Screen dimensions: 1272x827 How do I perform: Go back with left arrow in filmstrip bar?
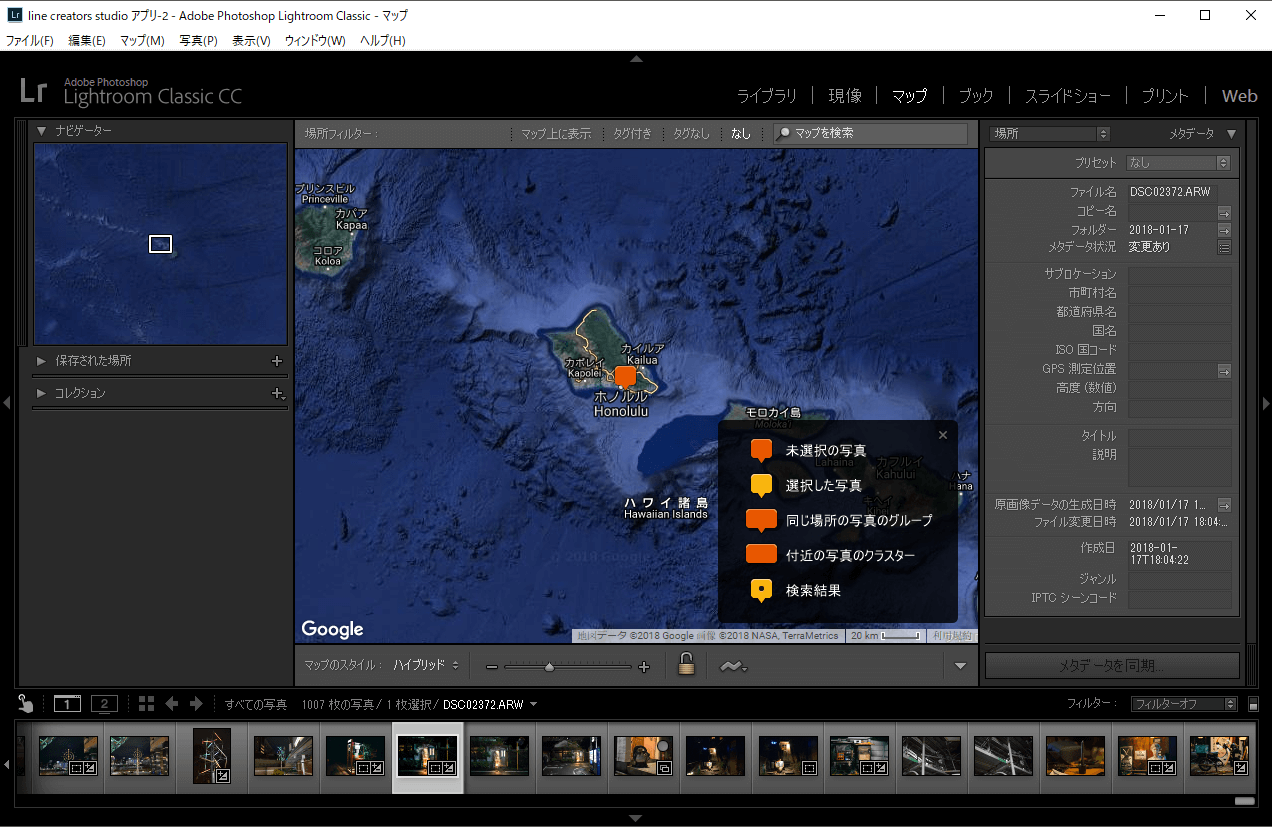coord(172,704)
